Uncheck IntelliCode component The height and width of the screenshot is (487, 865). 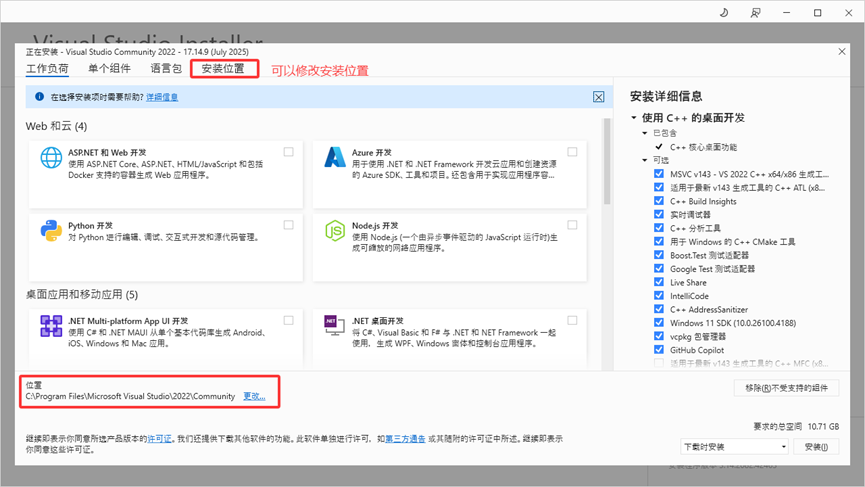pos(659,296)
